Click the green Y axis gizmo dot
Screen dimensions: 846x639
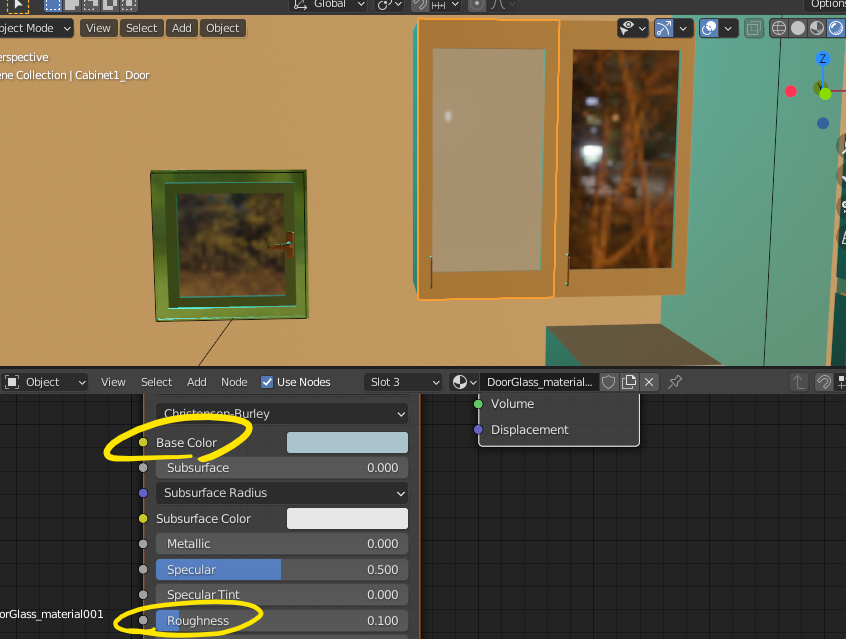825,94
